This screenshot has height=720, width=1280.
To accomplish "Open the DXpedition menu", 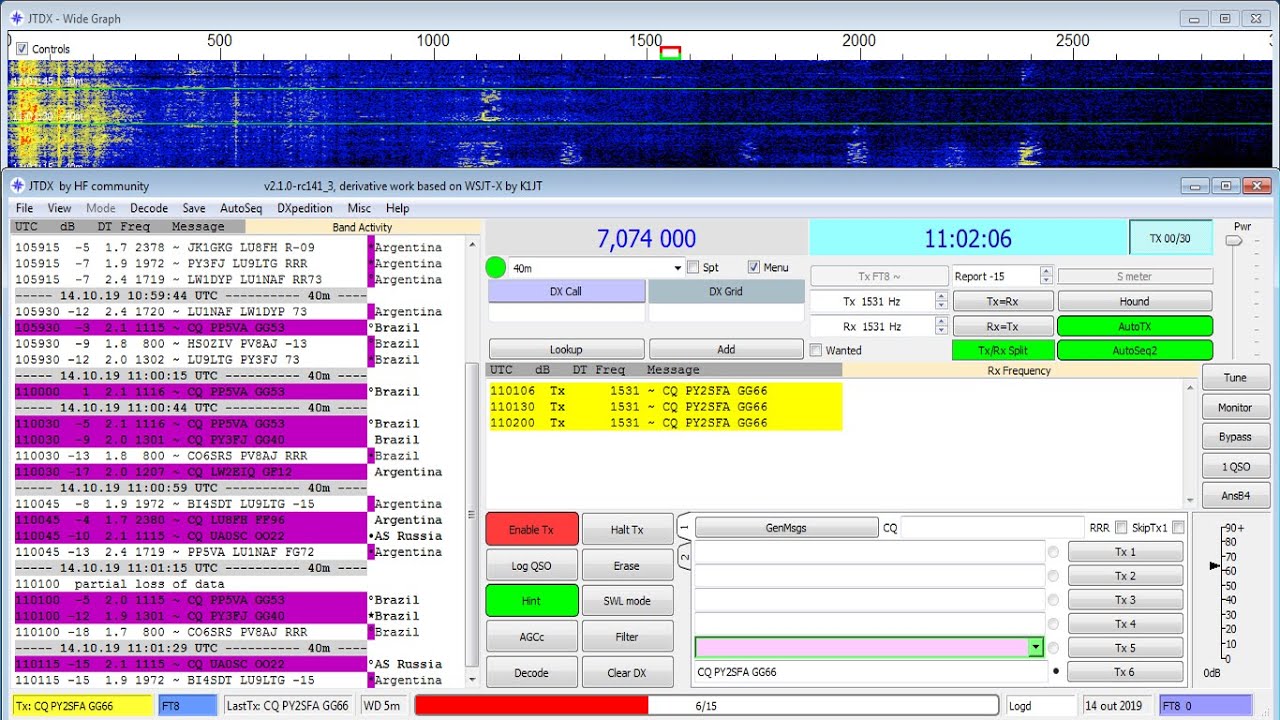I will (305, 208).
